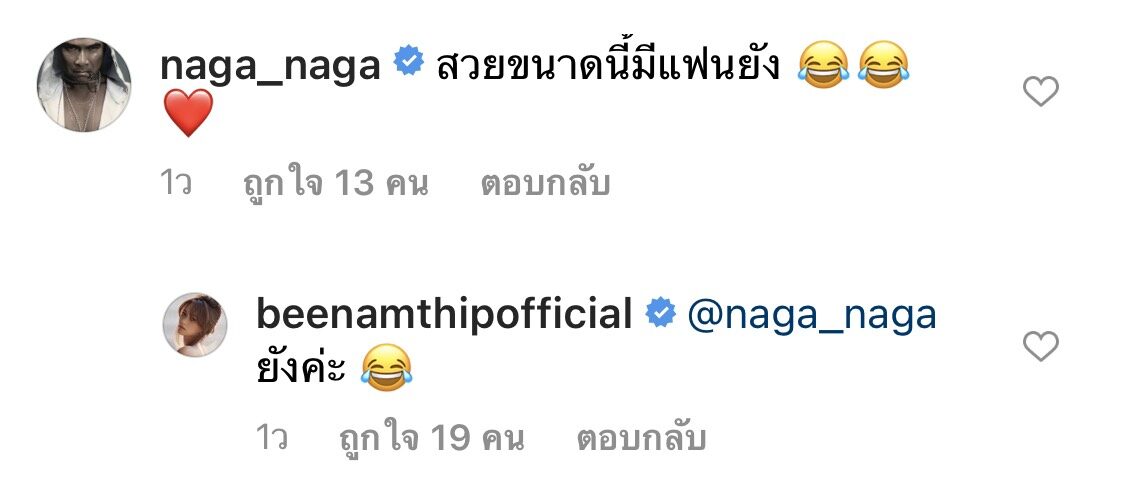Click the comment text สวยขนาดนี้มีแฟนยัง
This screenshot has width=1125, height=494.
(x=608, y=67)
